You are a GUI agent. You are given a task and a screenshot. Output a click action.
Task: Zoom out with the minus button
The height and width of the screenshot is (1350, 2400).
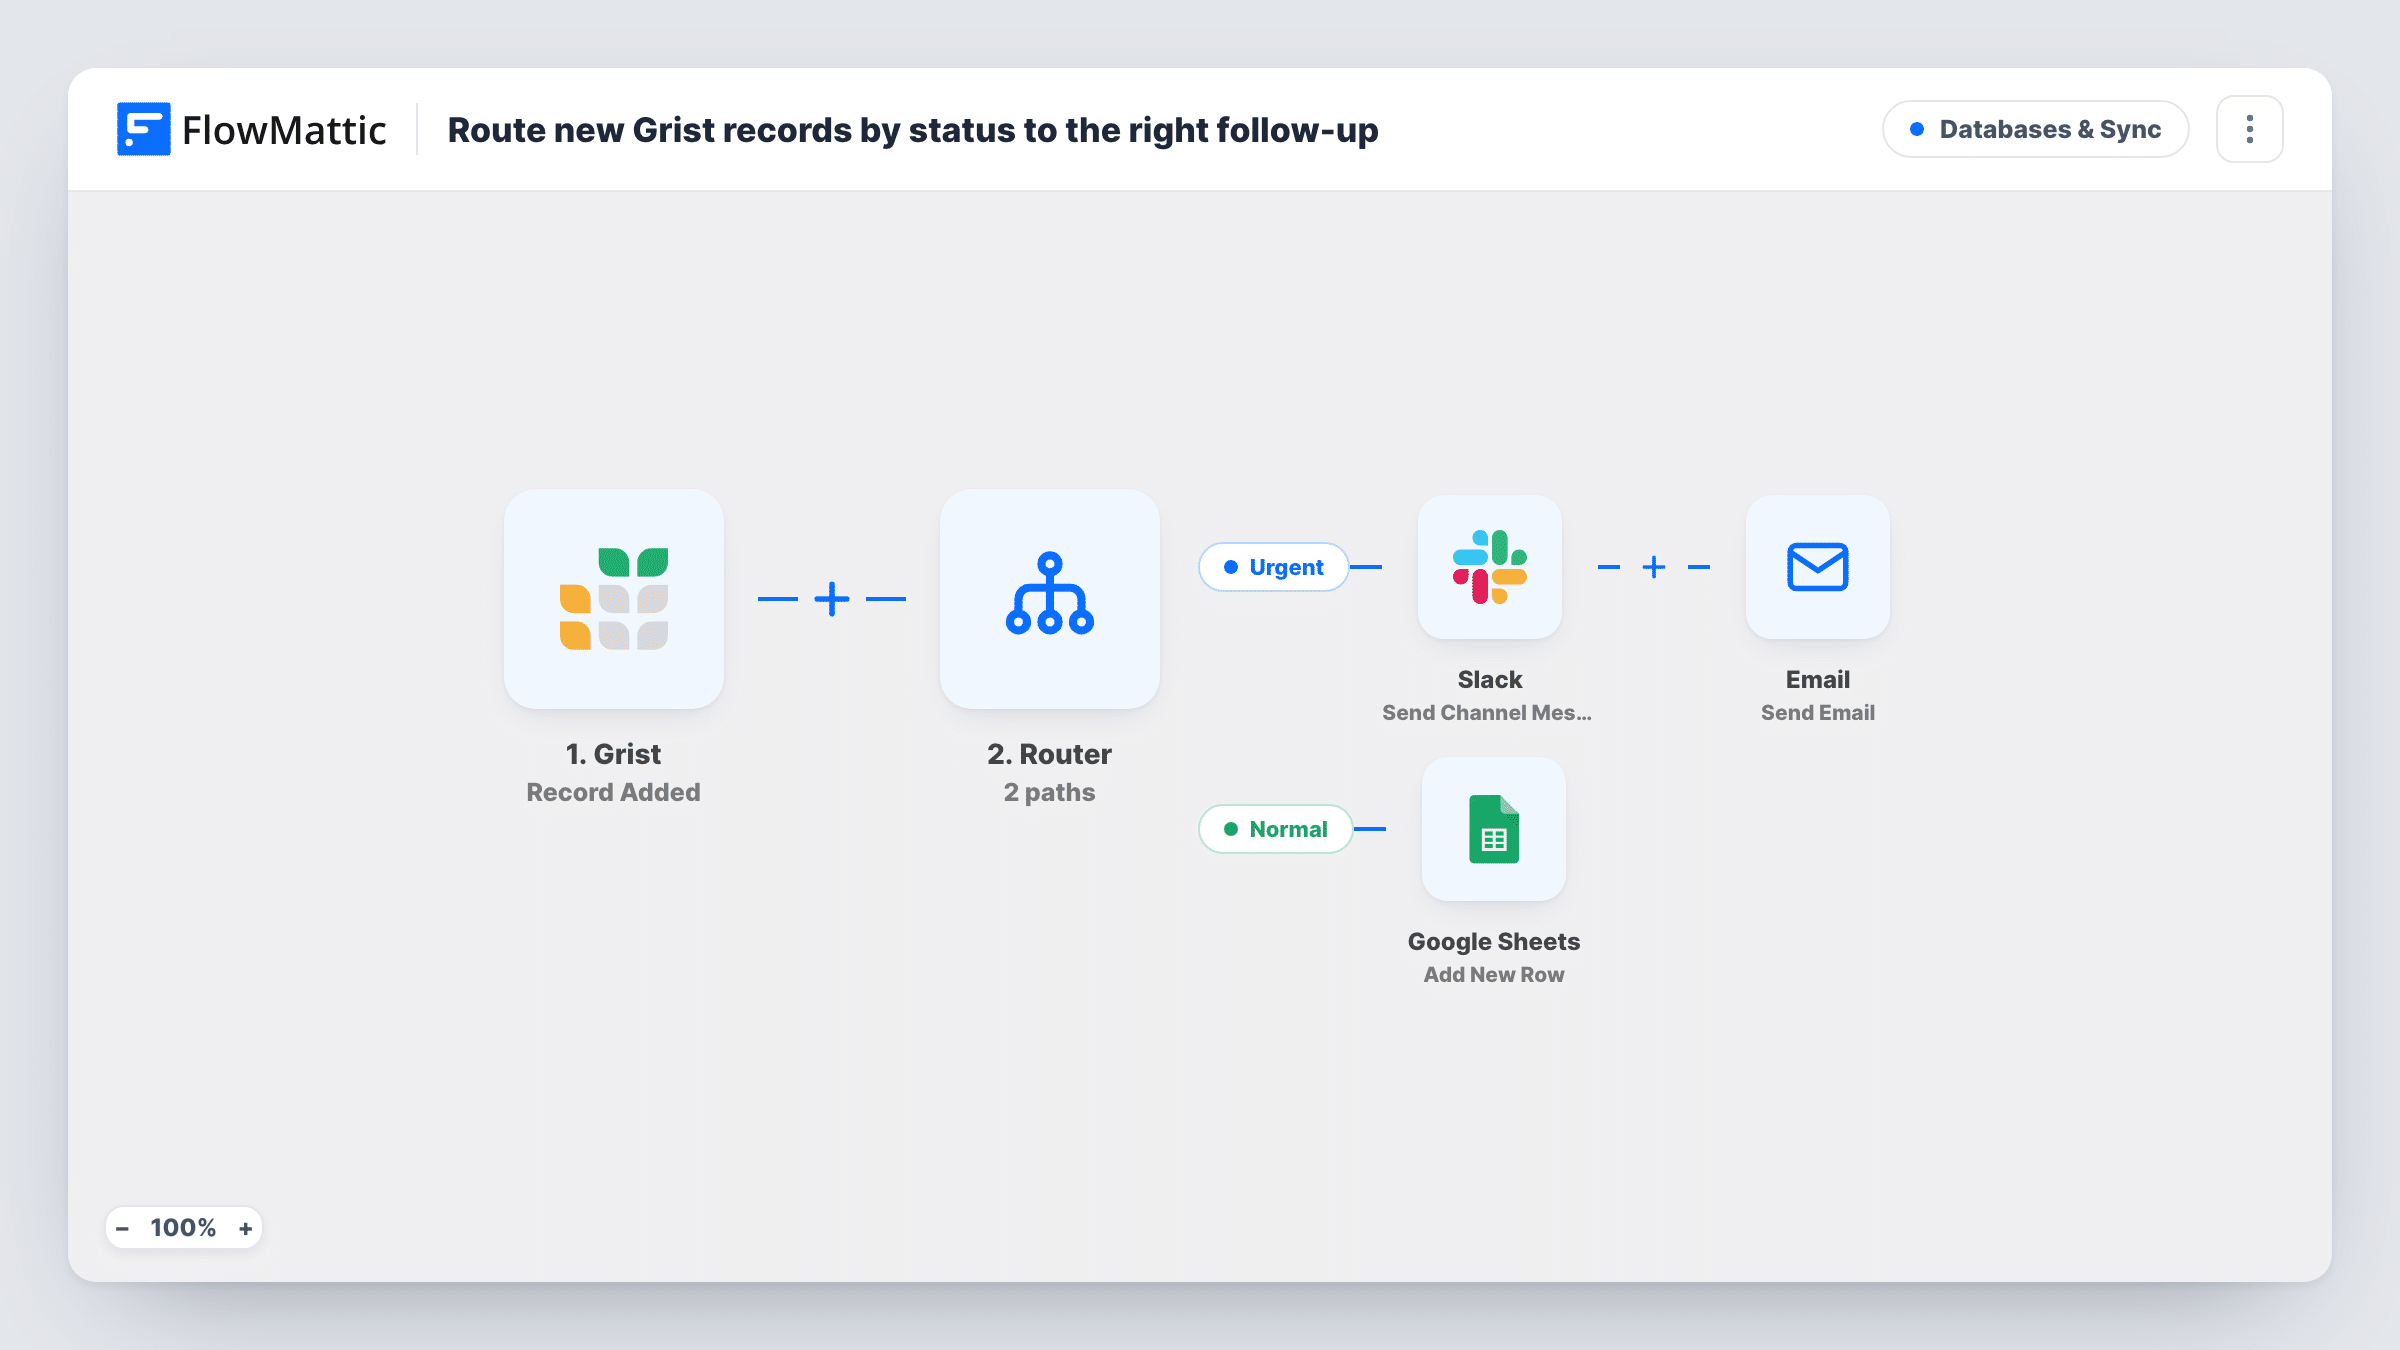point(122,1228)
